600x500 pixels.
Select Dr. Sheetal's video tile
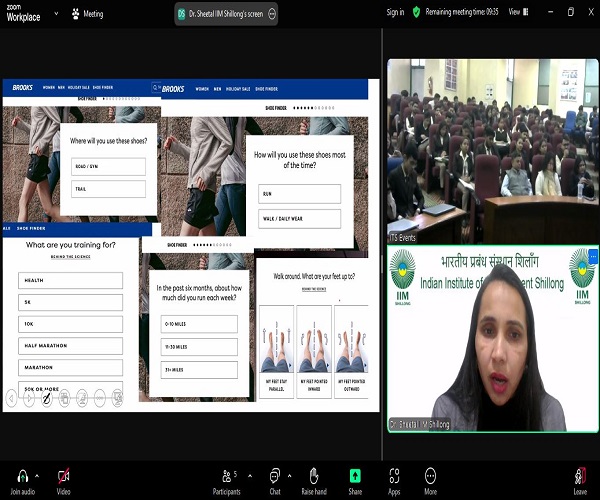coord(493,339)
